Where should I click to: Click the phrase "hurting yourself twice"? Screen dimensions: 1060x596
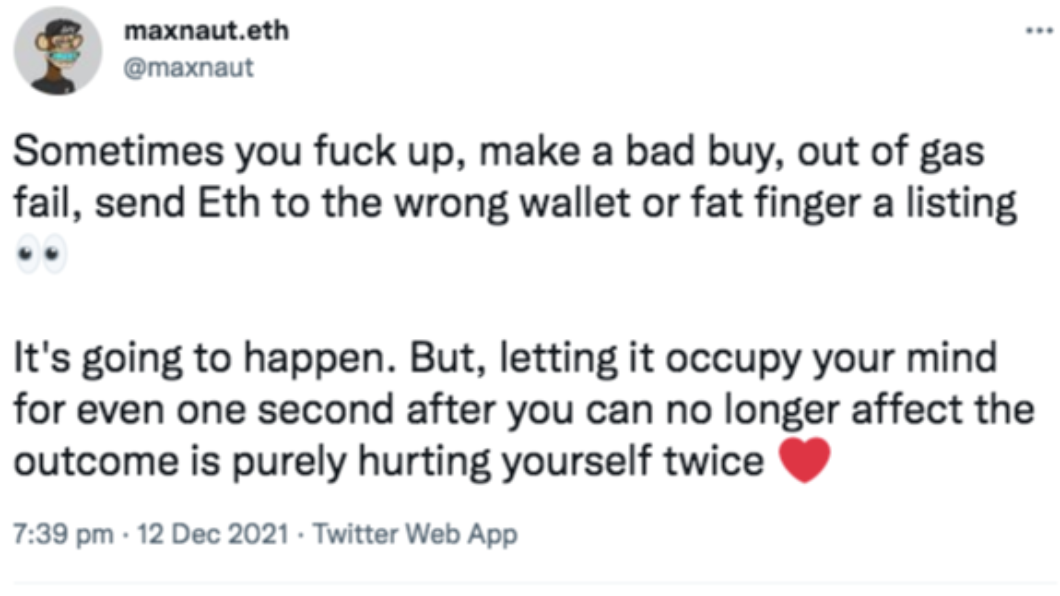[x=561, y=462]
